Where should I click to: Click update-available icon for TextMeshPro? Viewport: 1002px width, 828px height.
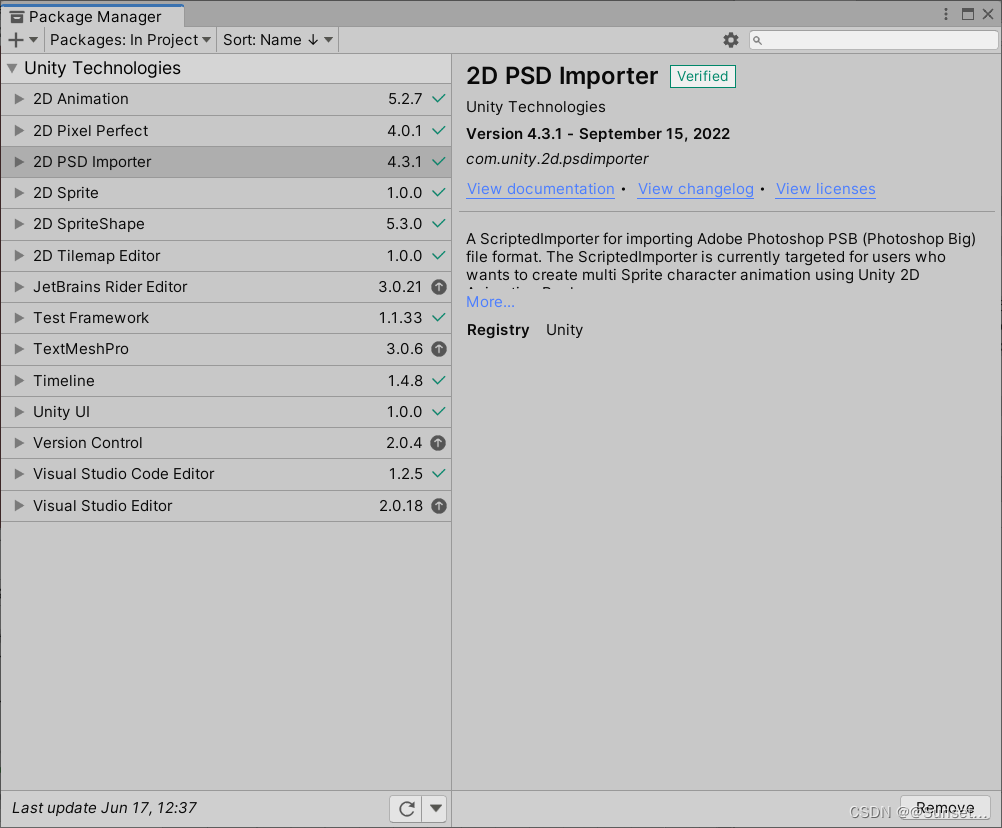coord(438,349)
